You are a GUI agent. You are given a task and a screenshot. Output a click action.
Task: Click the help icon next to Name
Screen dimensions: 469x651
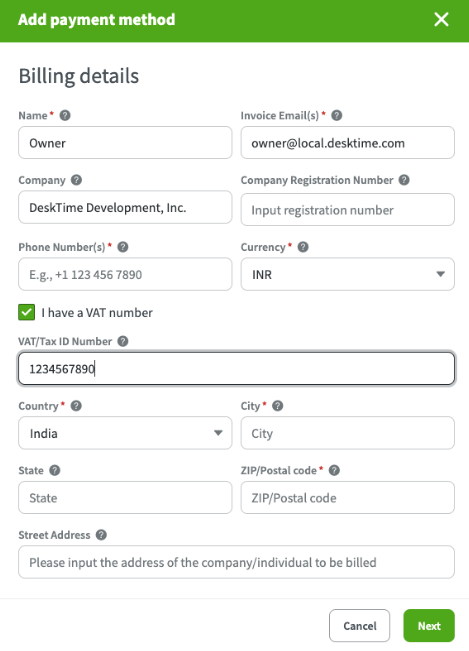[x=65, y=115]
